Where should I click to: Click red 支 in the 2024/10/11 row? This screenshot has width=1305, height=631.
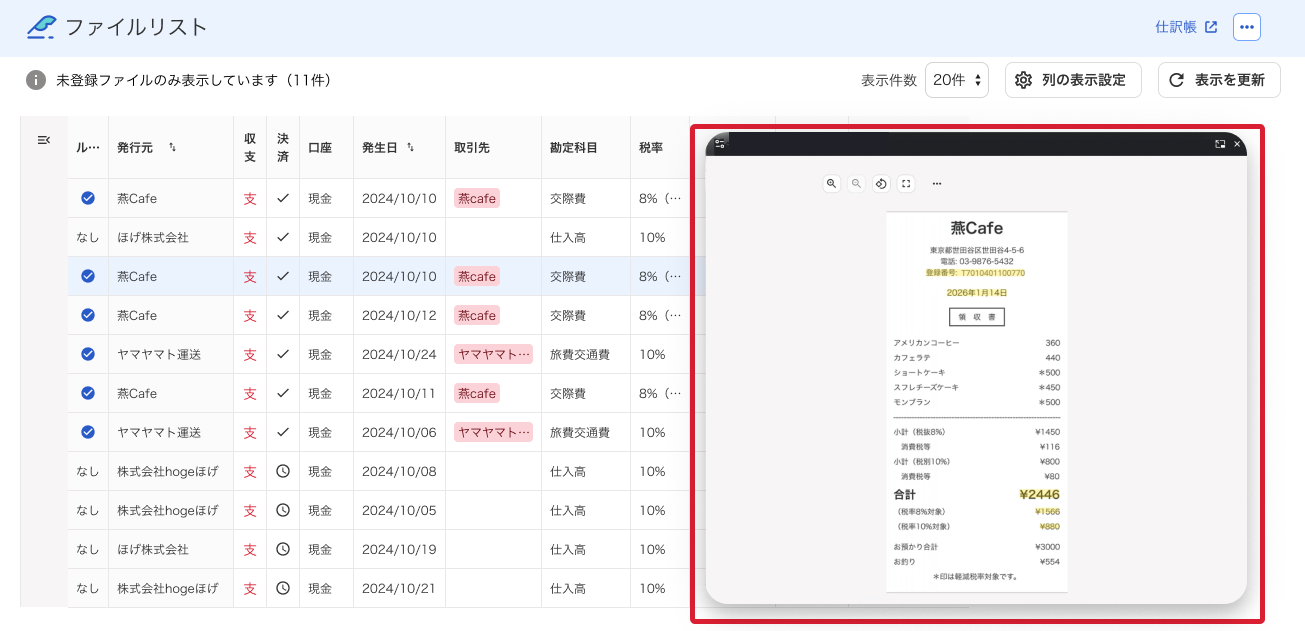[x=250, y=393]
